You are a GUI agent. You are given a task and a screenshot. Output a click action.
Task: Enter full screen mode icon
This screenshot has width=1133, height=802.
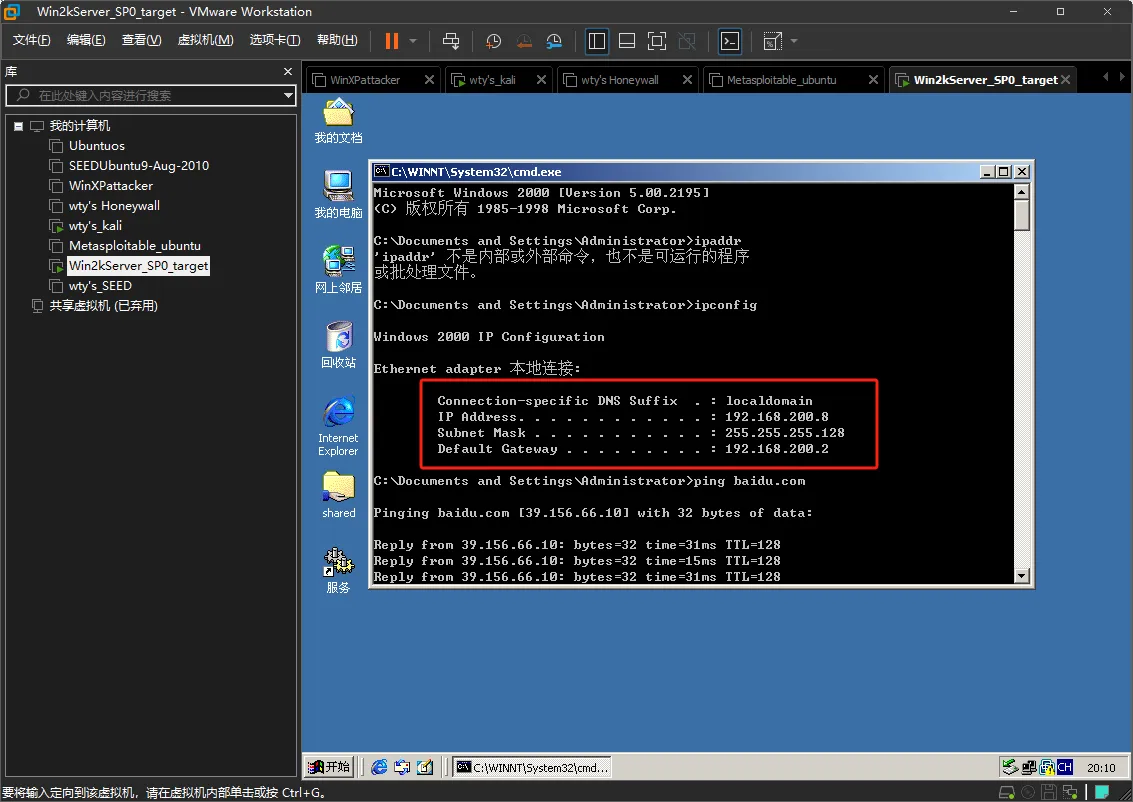[657, 41]
